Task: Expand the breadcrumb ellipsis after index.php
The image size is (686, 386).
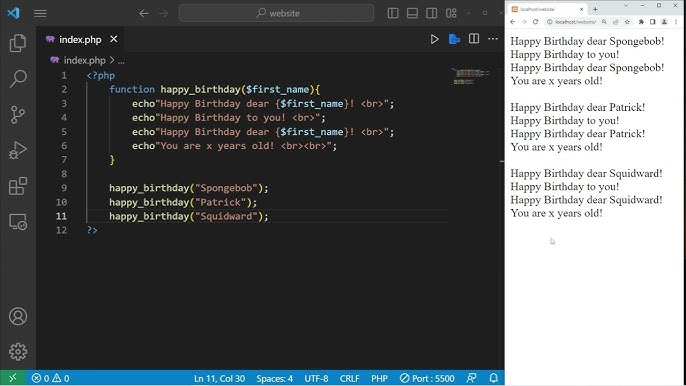Action: coord(121,61)
